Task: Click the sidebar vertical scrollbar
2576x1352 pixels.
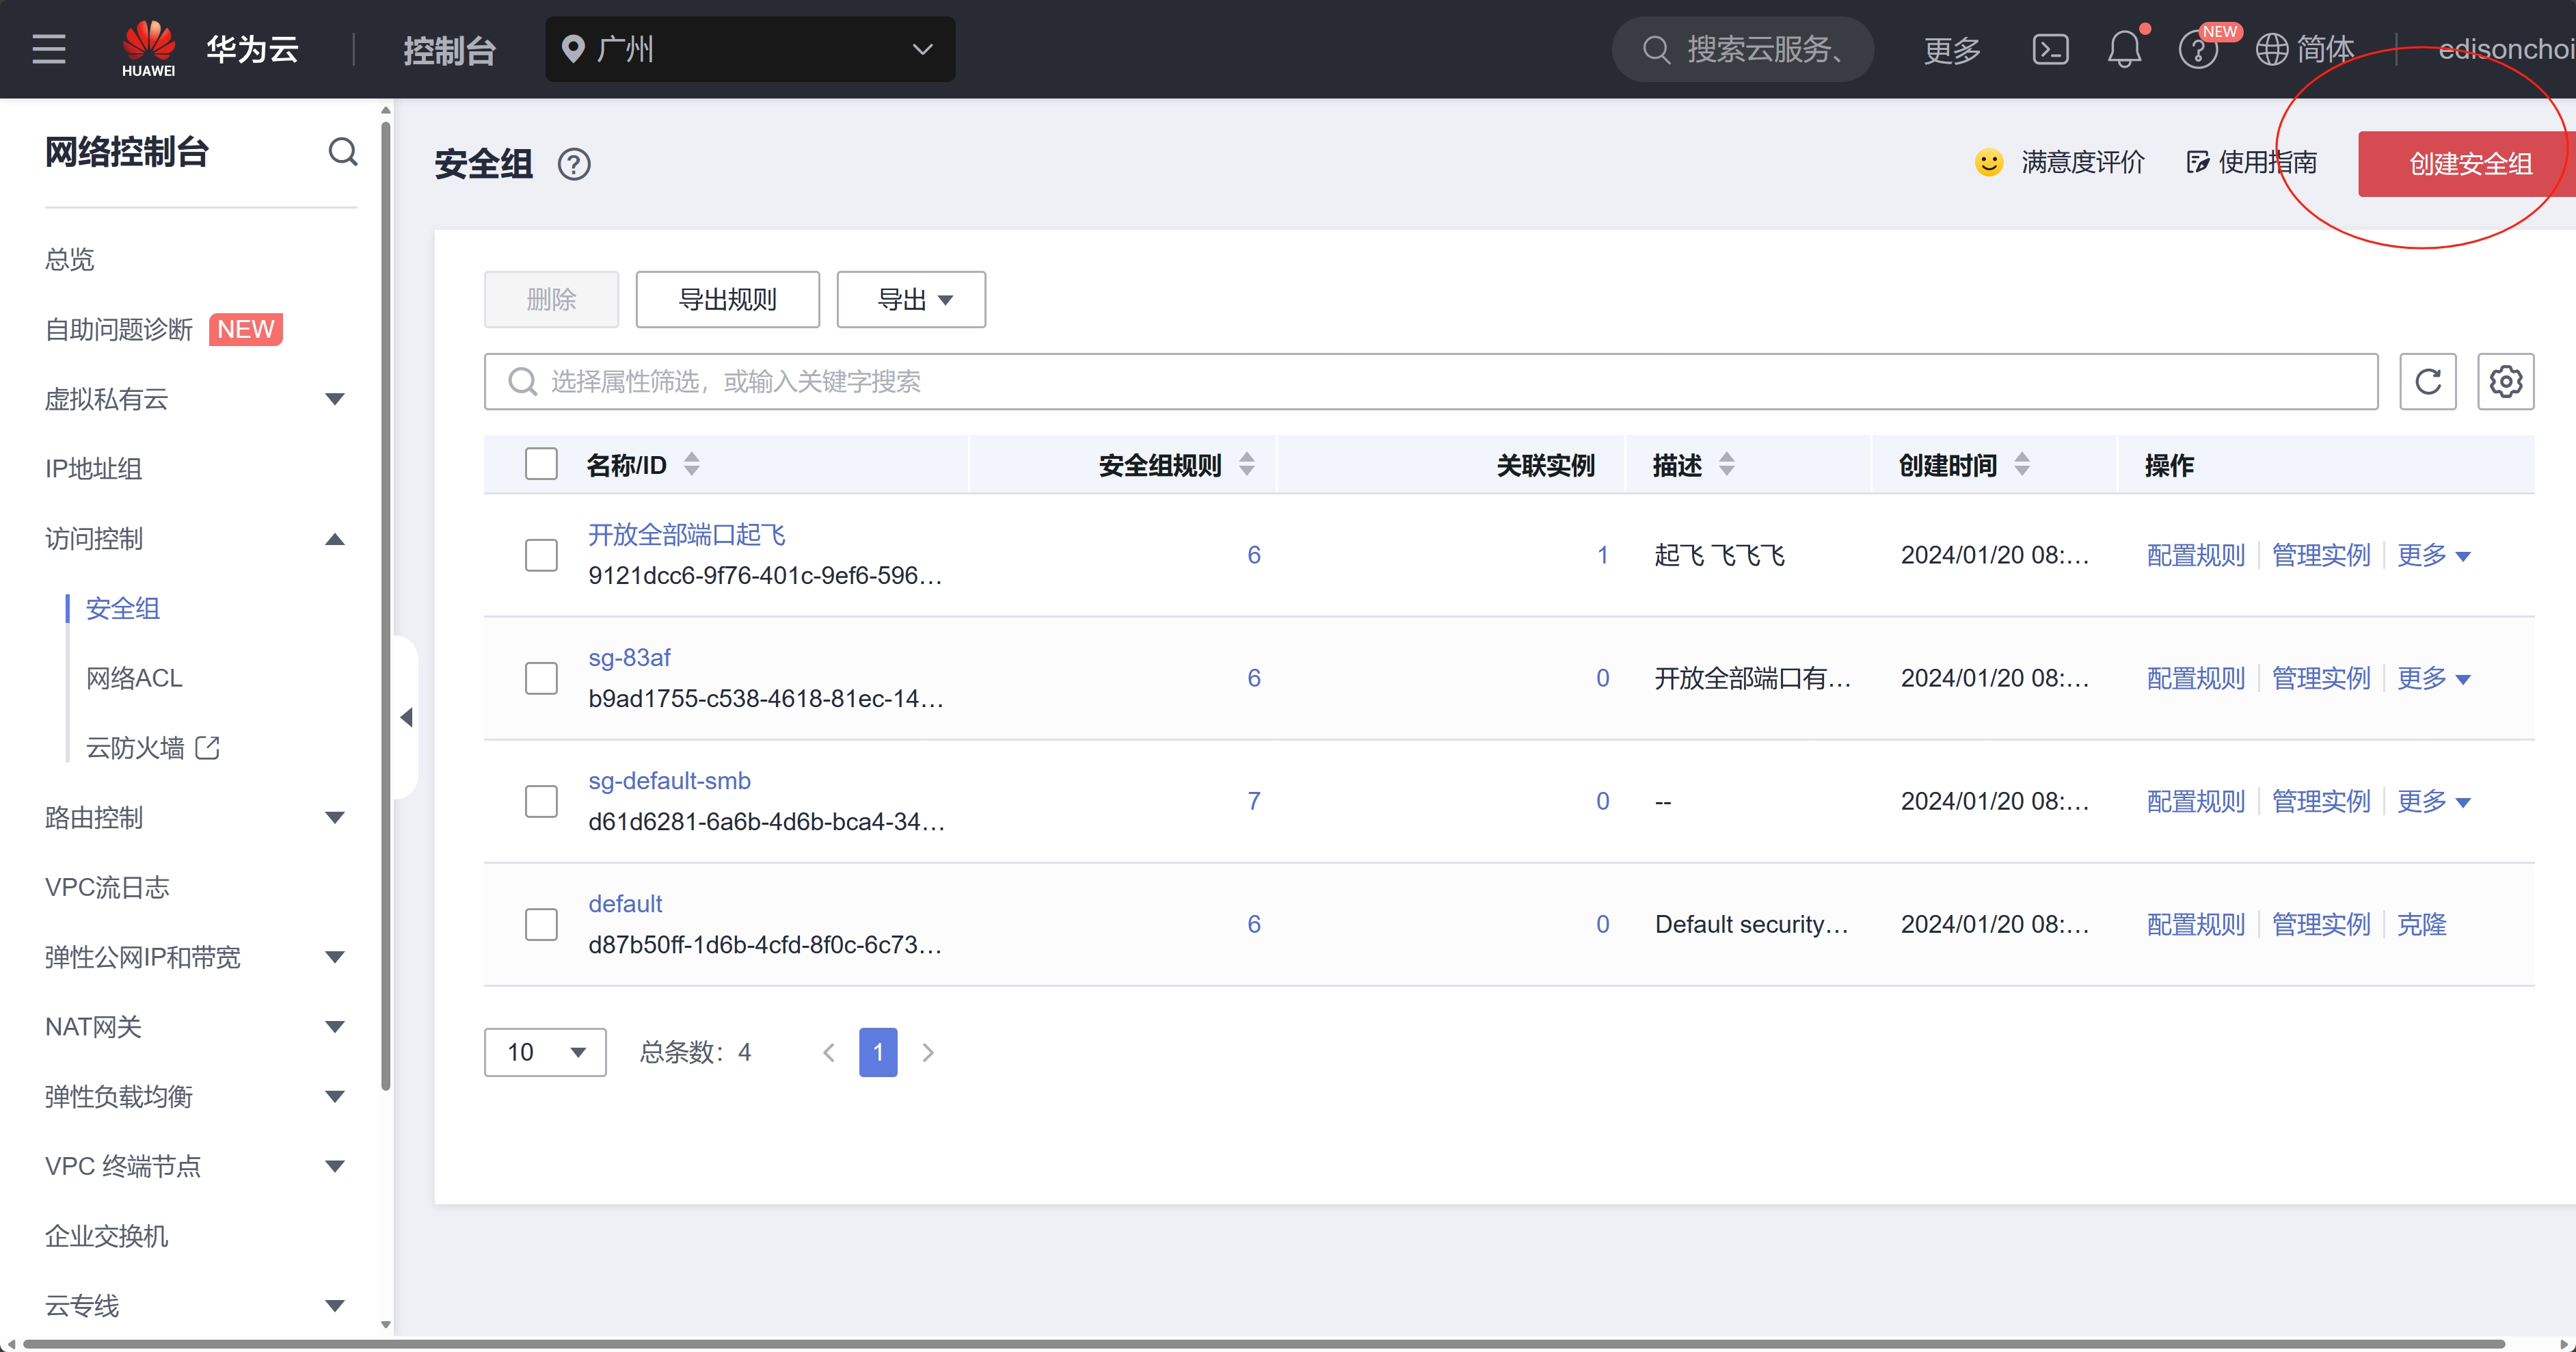Action: pos(386,605)
